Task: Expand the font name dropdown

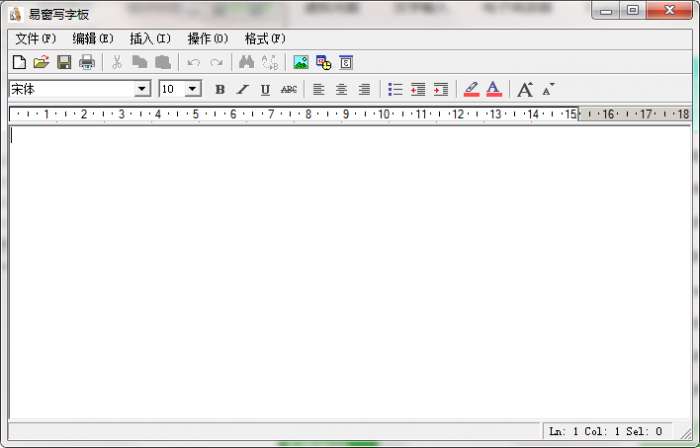Action: pyautogui.click(x=142, y=89)
